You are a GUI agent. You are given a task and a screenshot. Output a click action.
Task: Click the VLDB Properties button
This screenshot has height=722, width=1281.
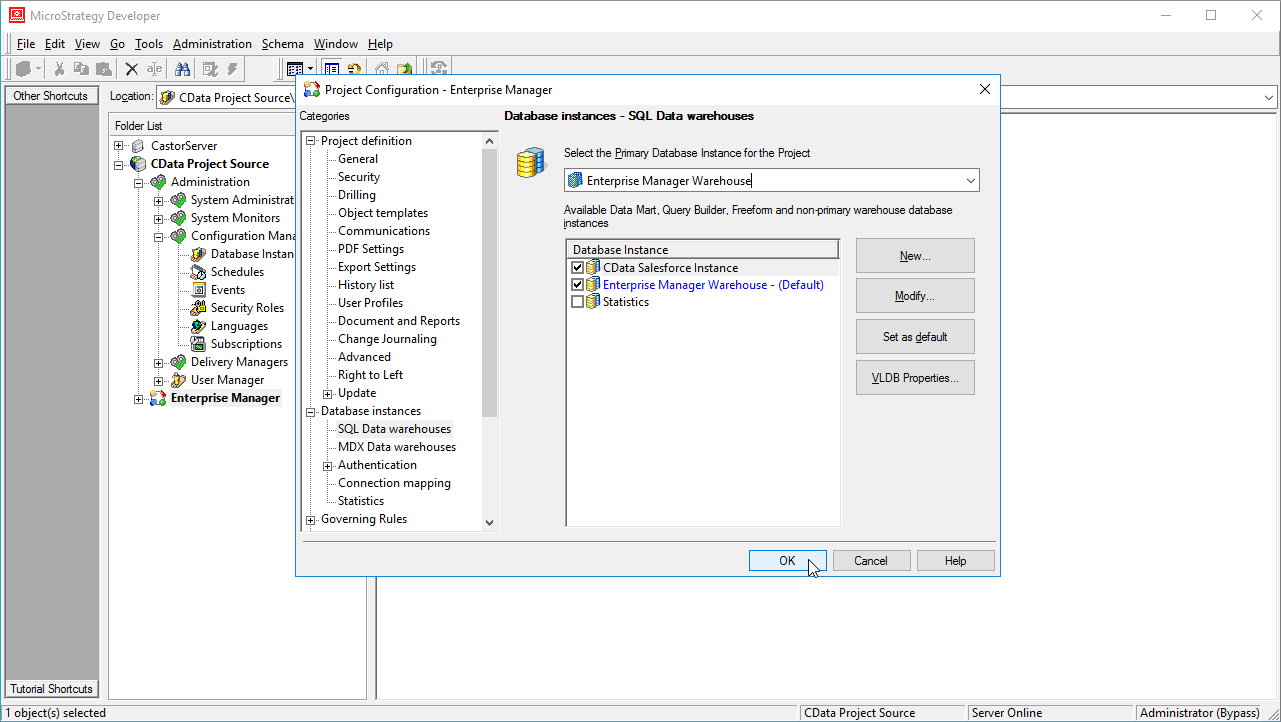pyautogui.click(x=914, y=377)
